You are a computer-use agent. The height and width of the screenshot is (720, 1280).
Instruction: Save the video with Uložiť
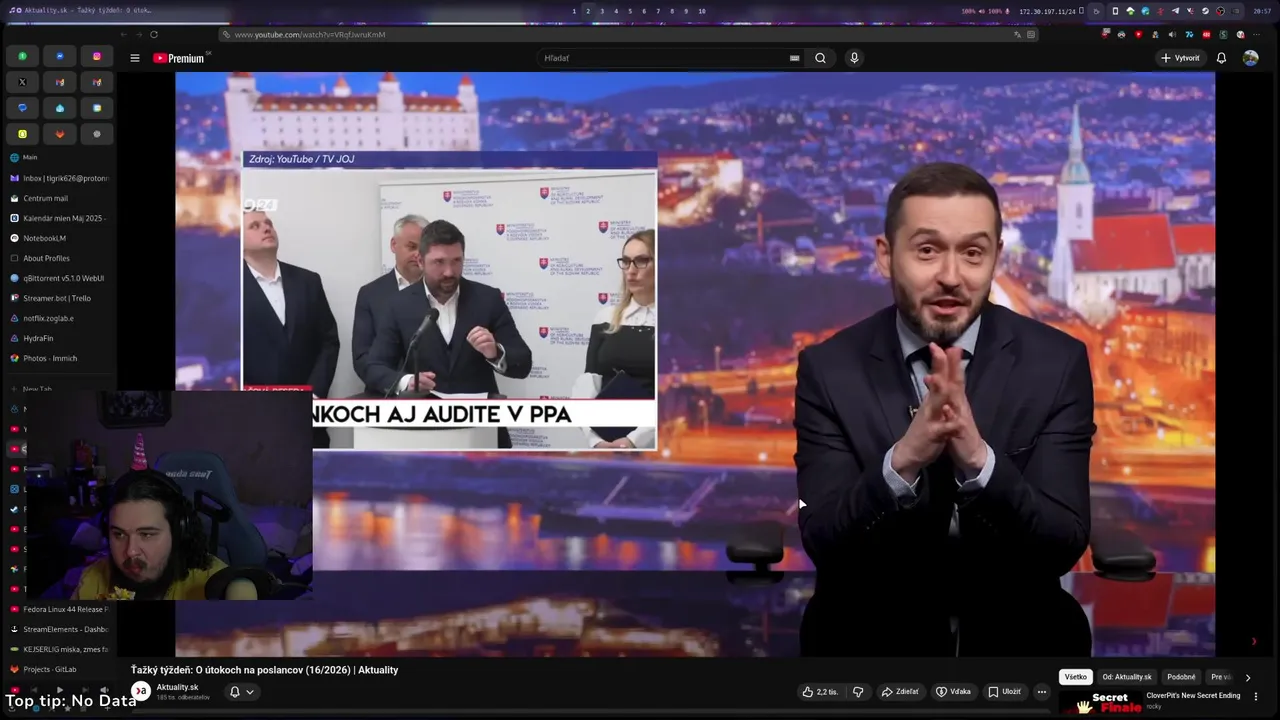1004,691
